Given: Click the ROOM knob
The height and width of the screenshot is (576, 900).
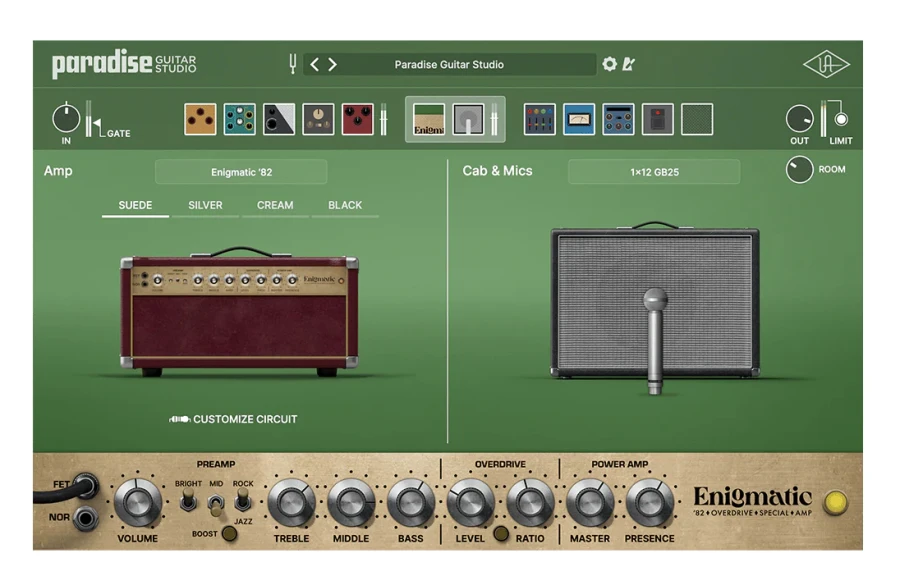Looking at the screenshot, I should click(799, 169).
